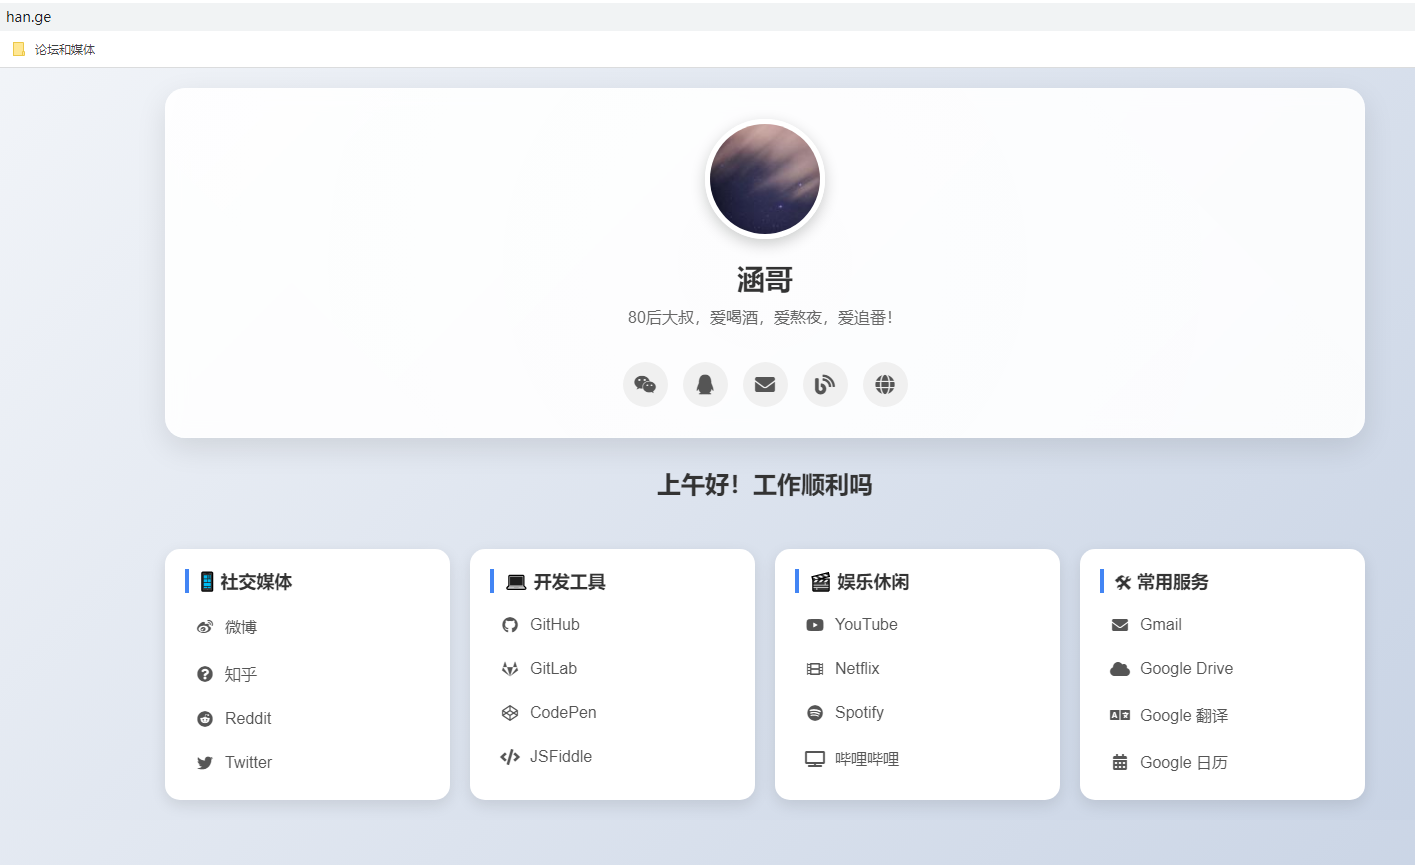The width and height of the screenshot is (1415, 865).
Task: Click the Reddit icon
Action: click(x=205, y=718)
